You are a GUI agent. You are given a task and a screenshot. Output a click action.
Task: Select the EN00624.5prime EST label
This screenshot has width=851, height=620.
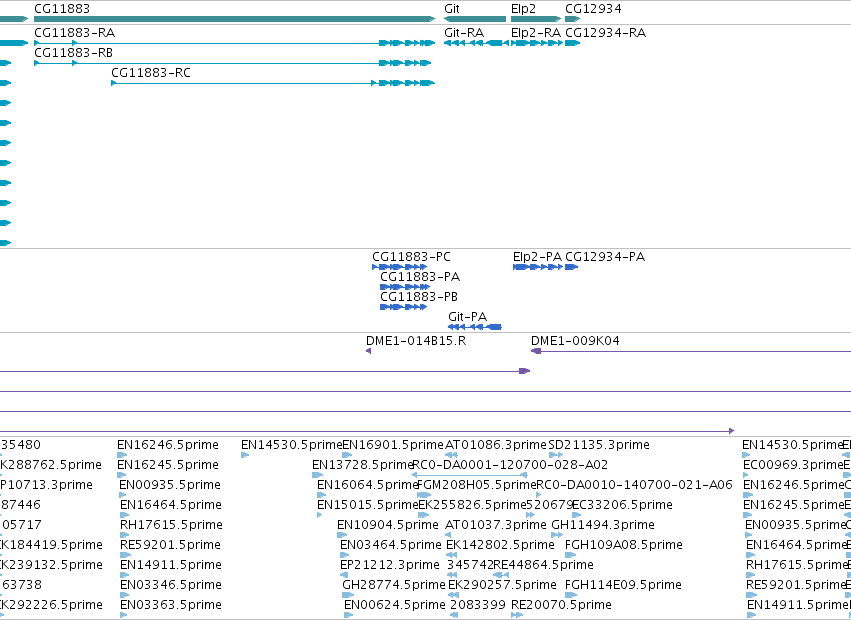tap(395, 605)
